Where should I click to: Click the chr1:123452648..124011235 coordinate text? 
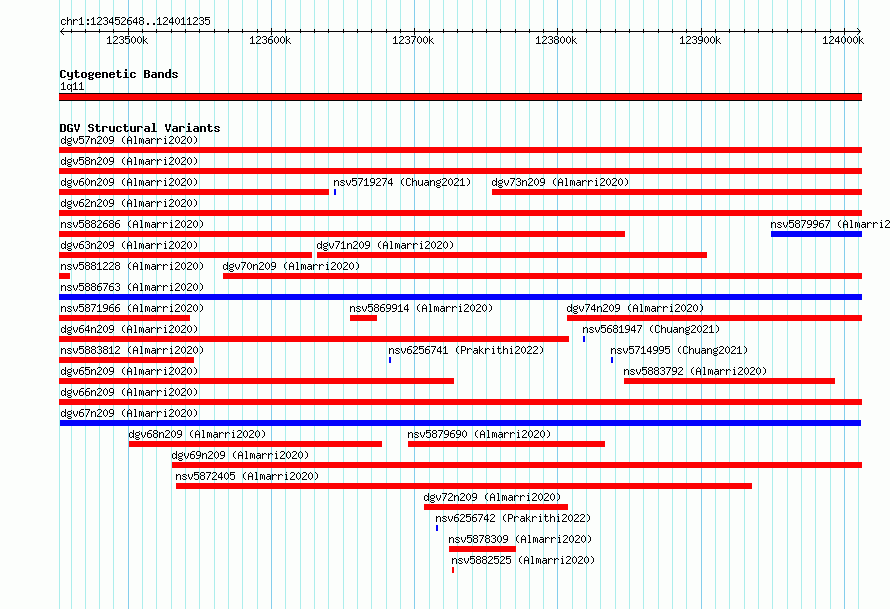(x=135, y=21)
